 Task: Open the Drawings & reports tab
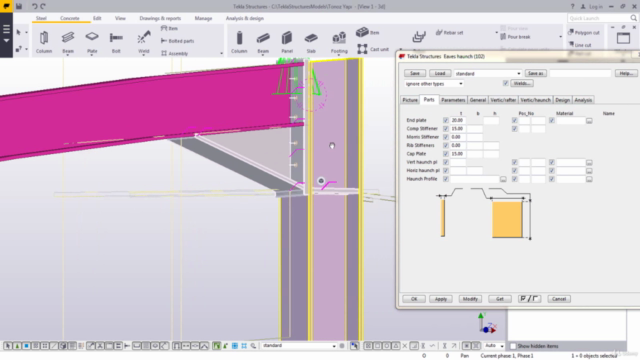[160, 18]
